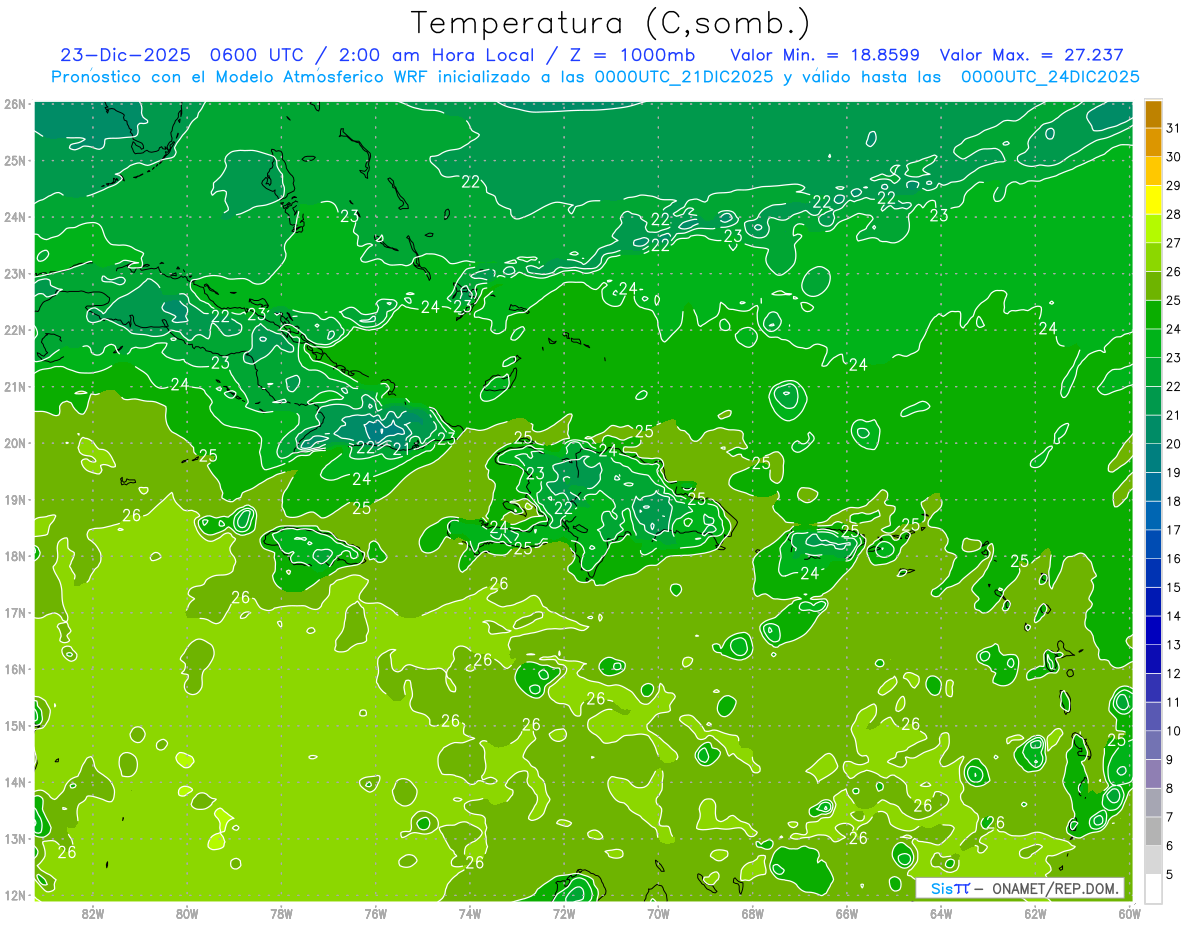Screen dimensions: 1200x927
Task: Click the color scale label 16
Action: click(x=1173, y=558)
